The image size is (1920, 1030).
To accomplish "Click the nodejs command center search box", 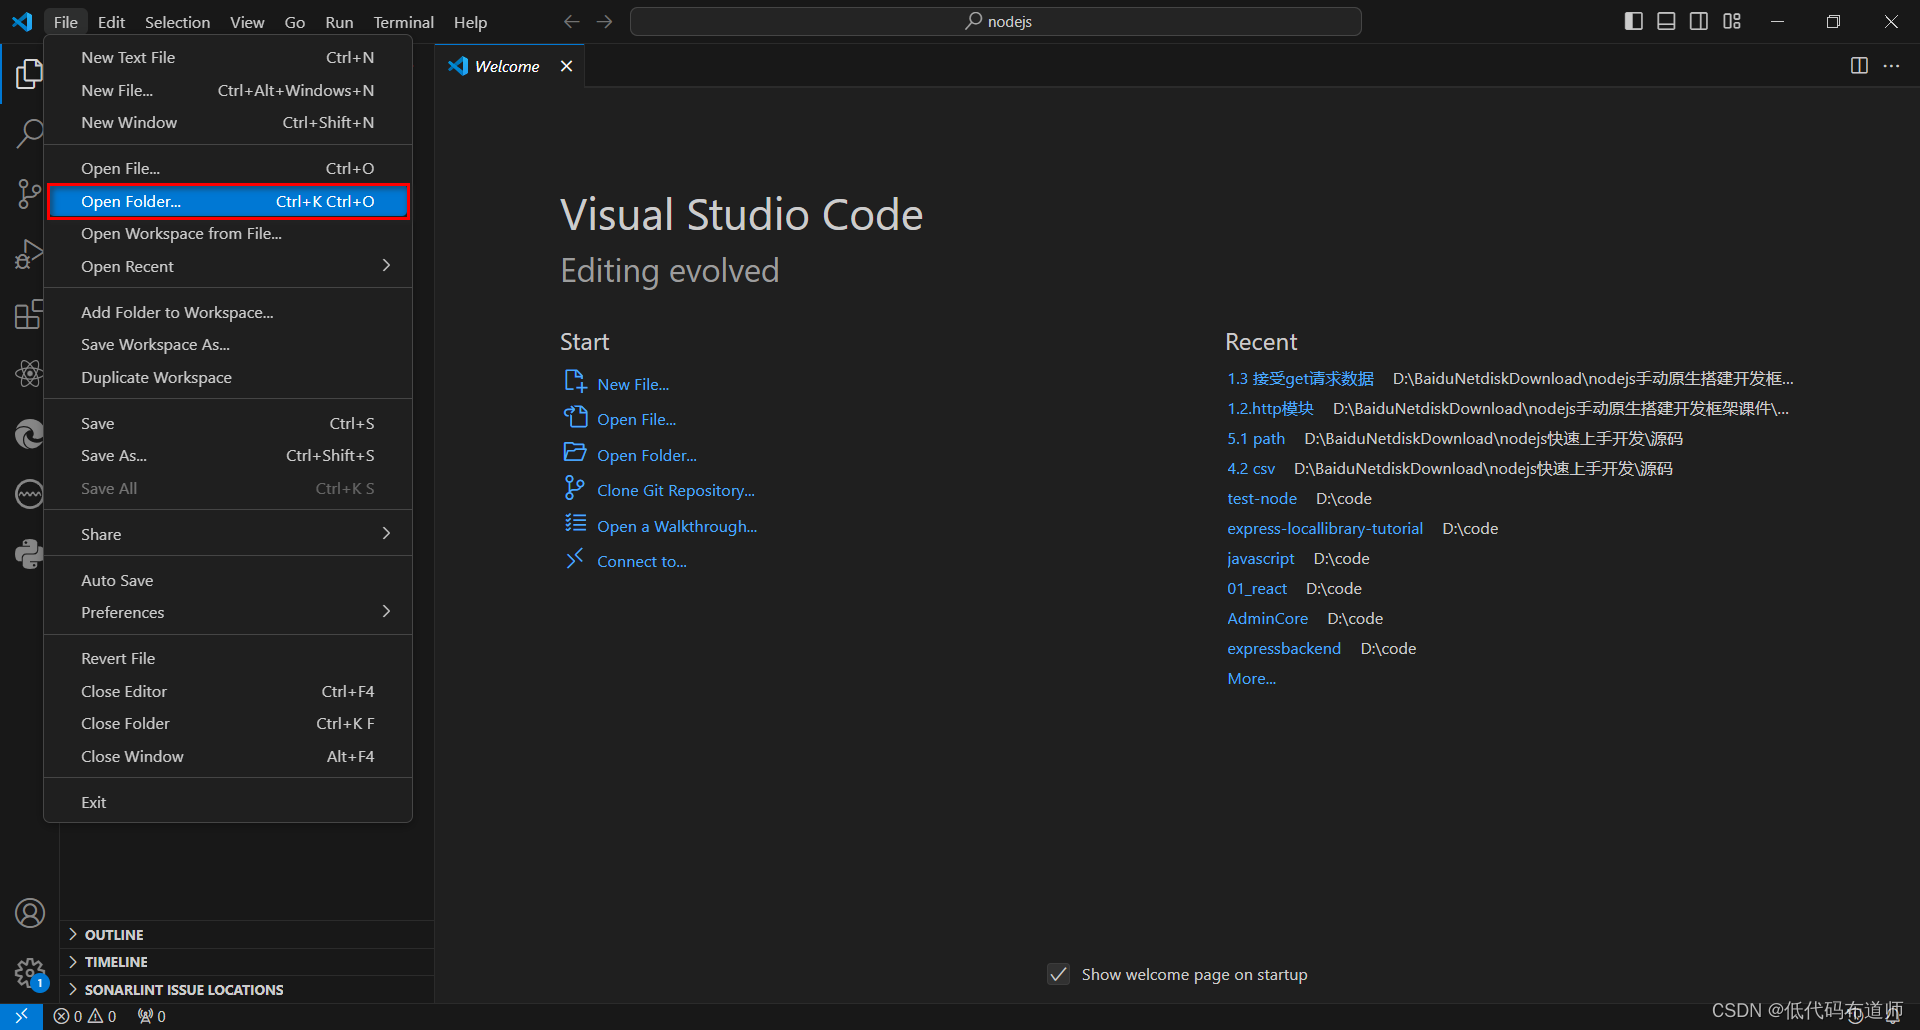I will coord(996,22).
